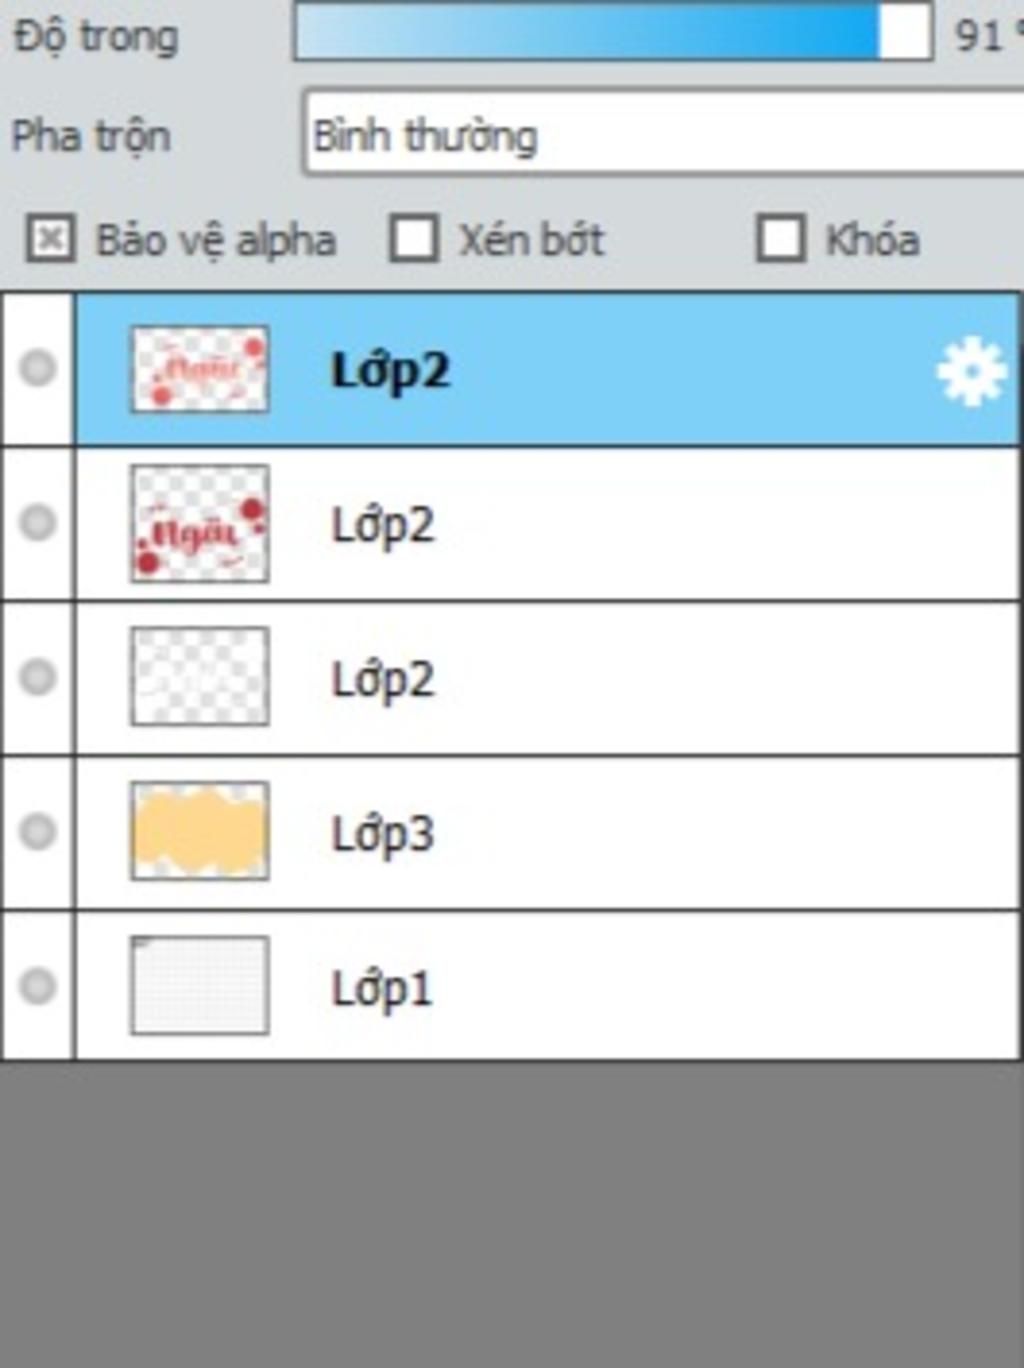The image size is (1024, 1368).
Task: Toggle visibility of second Lớp2 layer from top
Action: coord(38,522)
